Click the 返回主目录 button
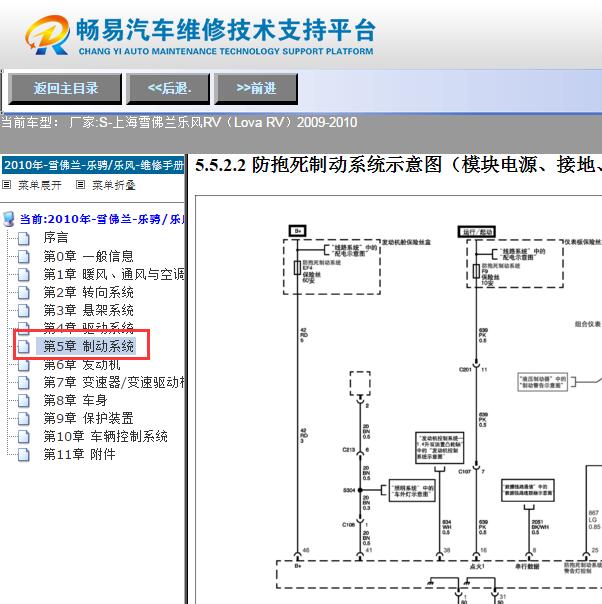This screenshot has width=602, height=604. click(65, 89)
